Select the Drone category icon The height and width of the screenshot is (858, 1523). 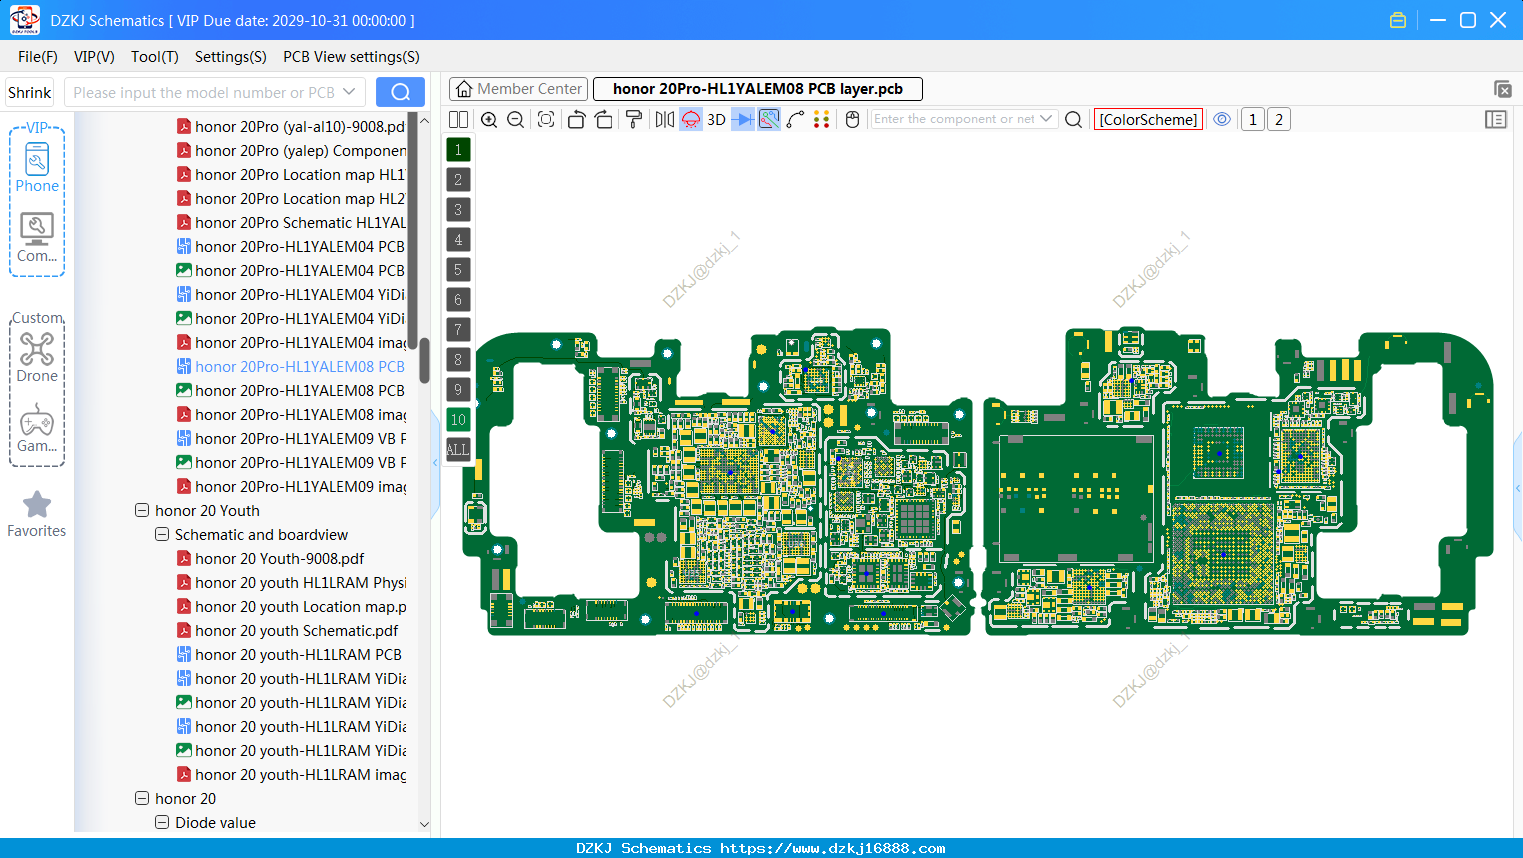click(37, 358)
